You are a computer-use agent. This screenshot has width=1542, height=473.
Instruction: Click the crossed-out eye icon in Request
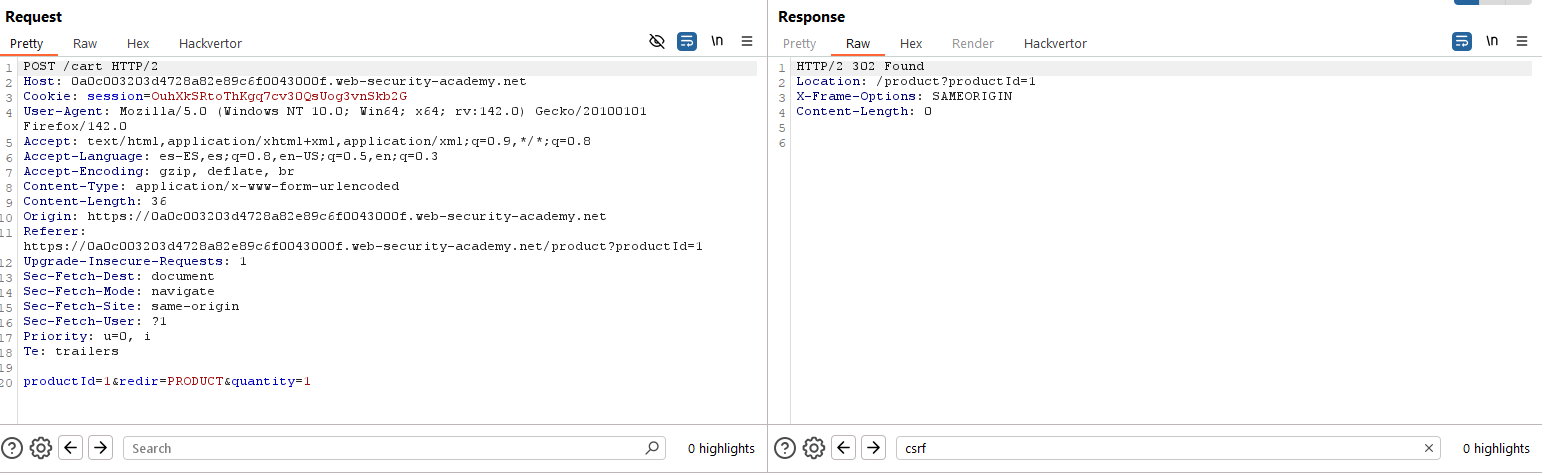tap(657, 42)
